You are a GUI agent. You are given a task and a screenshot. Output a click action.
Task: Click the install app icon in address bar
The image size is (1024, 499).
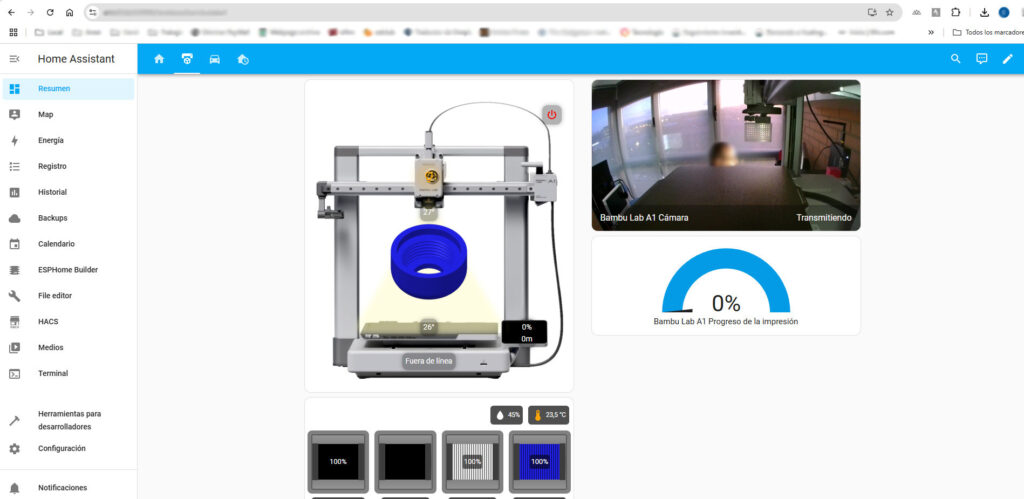point(872,12)
